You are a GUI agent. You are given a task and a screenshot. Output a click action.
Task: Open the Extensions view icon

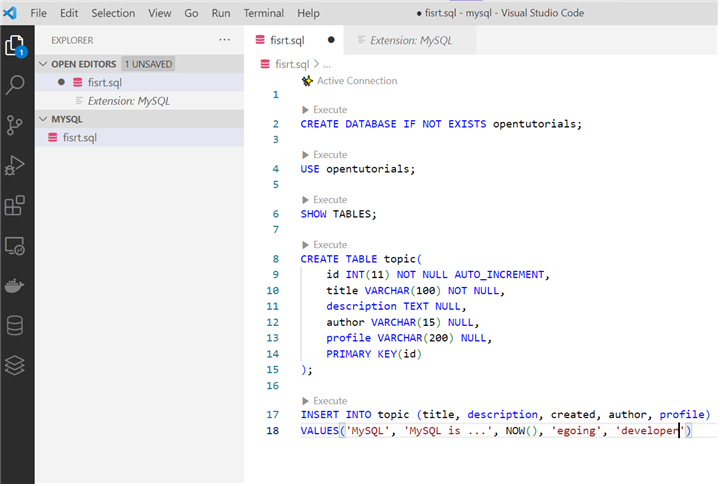tap(15, 205)
